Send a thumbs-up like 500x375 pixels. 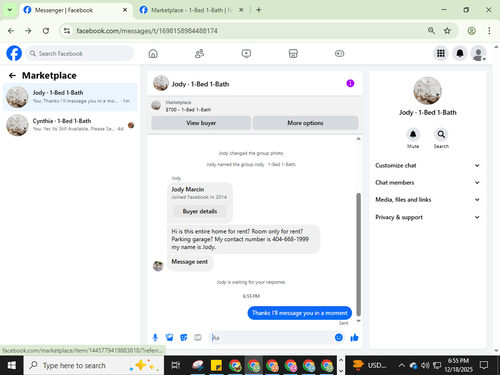[x=354, y=338]
